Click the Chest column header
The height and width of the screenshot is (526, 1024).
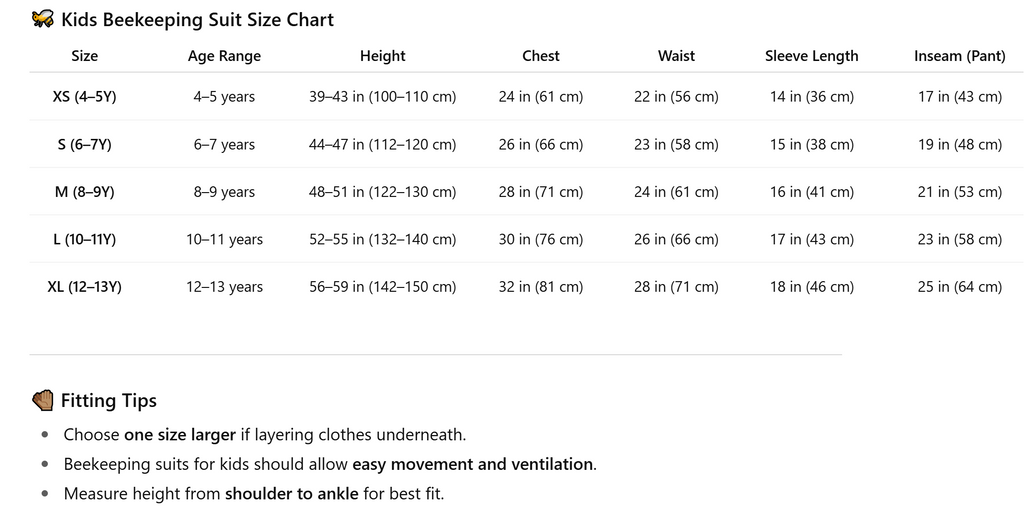(541, 56)
